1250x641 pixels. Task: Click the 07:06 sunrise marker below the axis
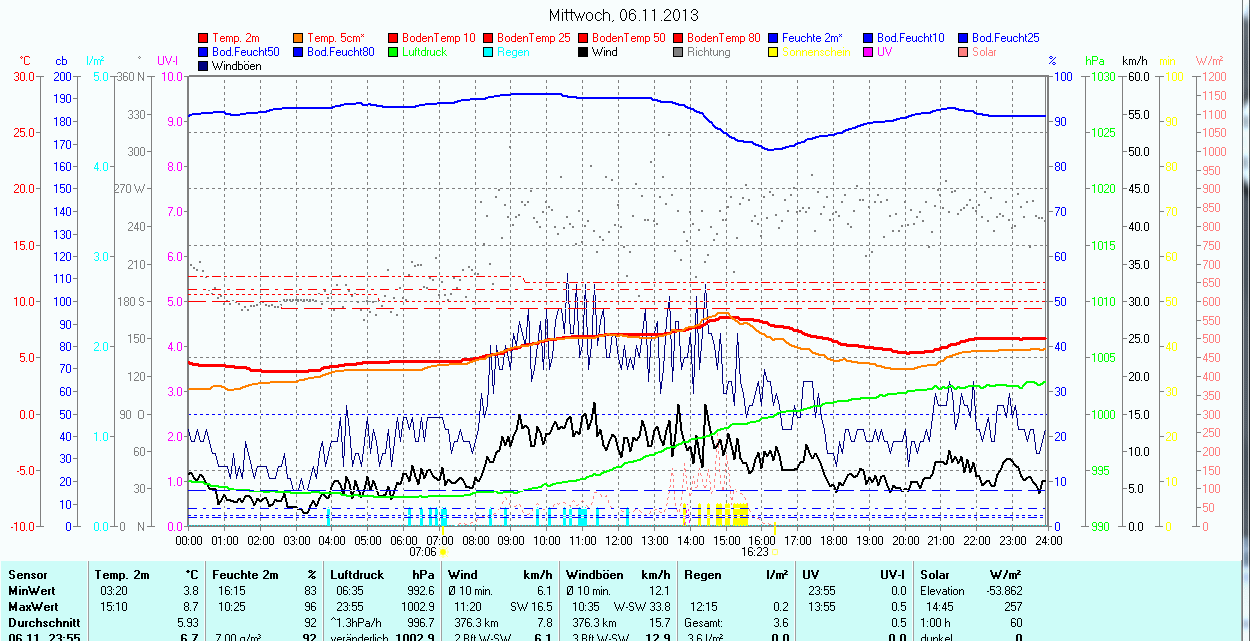point(423,551)
